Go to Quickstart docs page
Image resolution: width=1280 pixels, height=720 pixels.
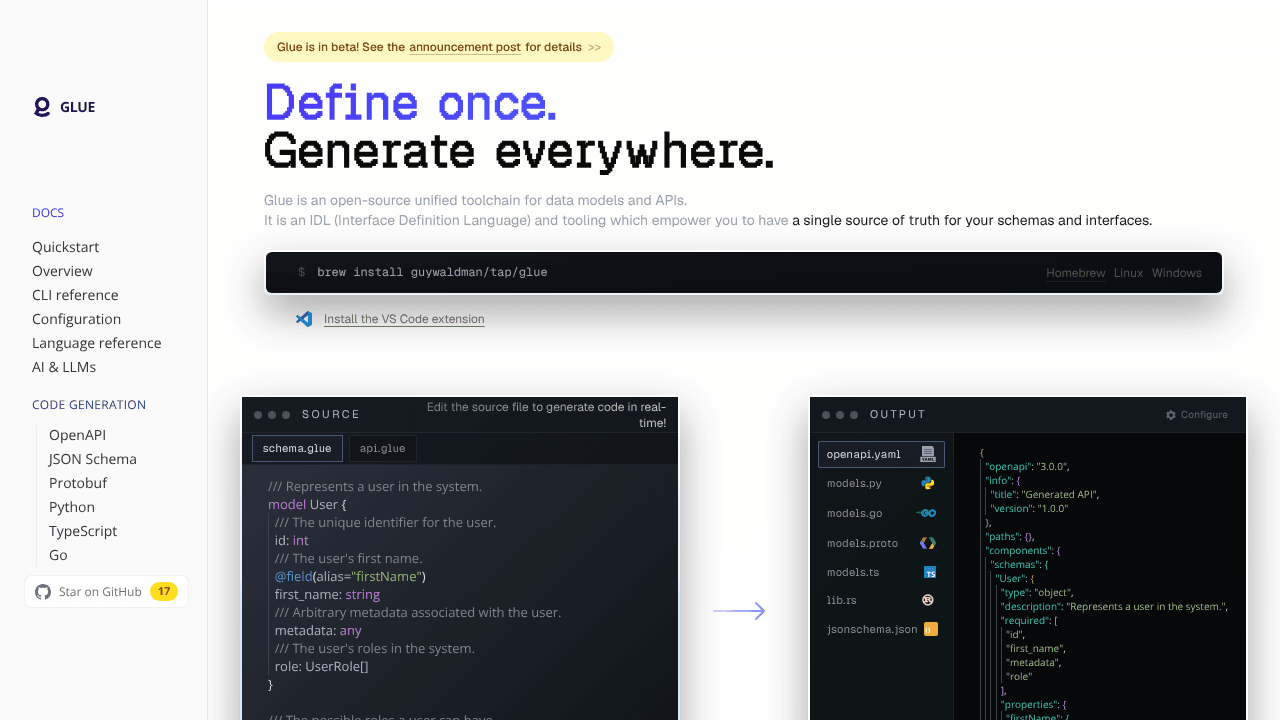tap(65, 247)
